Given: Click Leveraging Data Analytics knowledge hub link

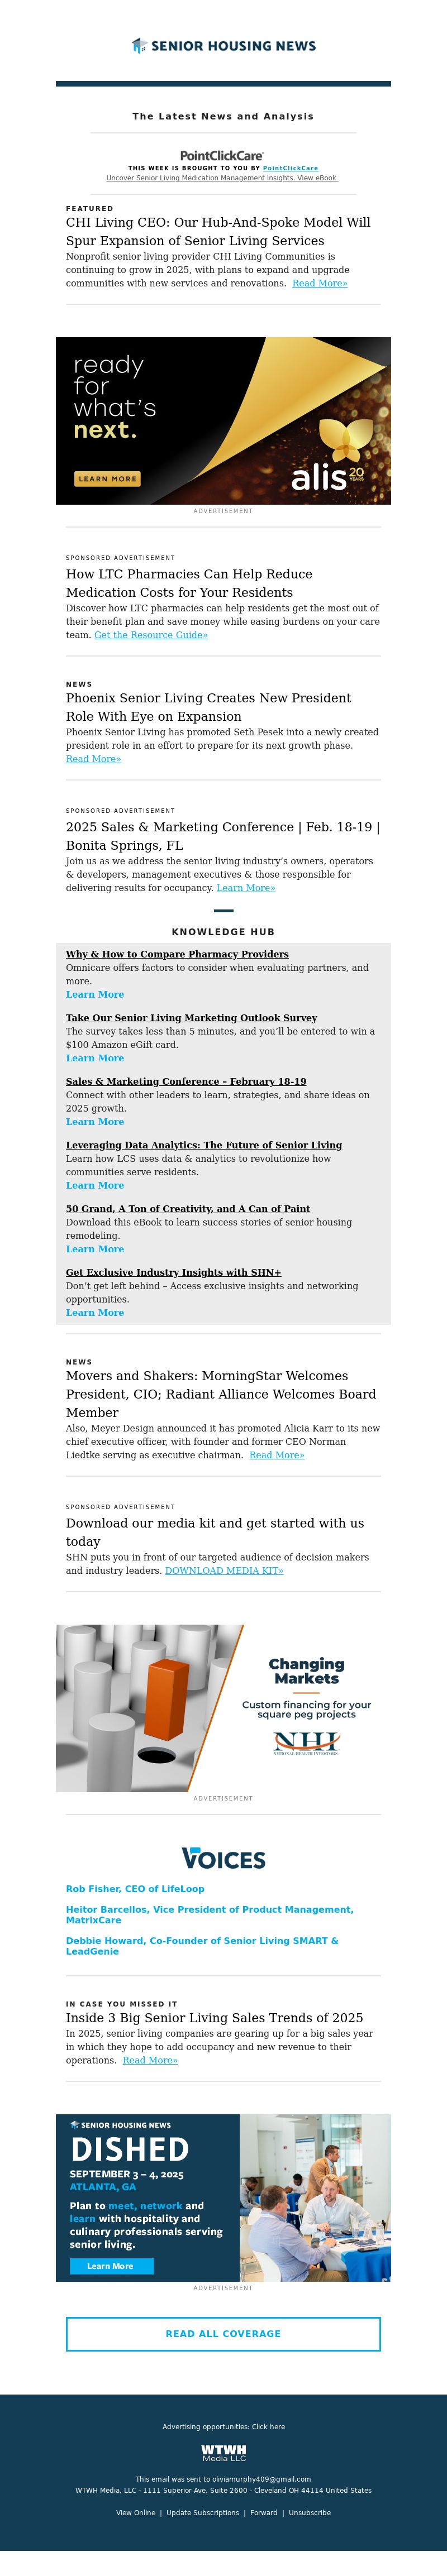Looking at the screenshot, I should [x=204, y=1145].
